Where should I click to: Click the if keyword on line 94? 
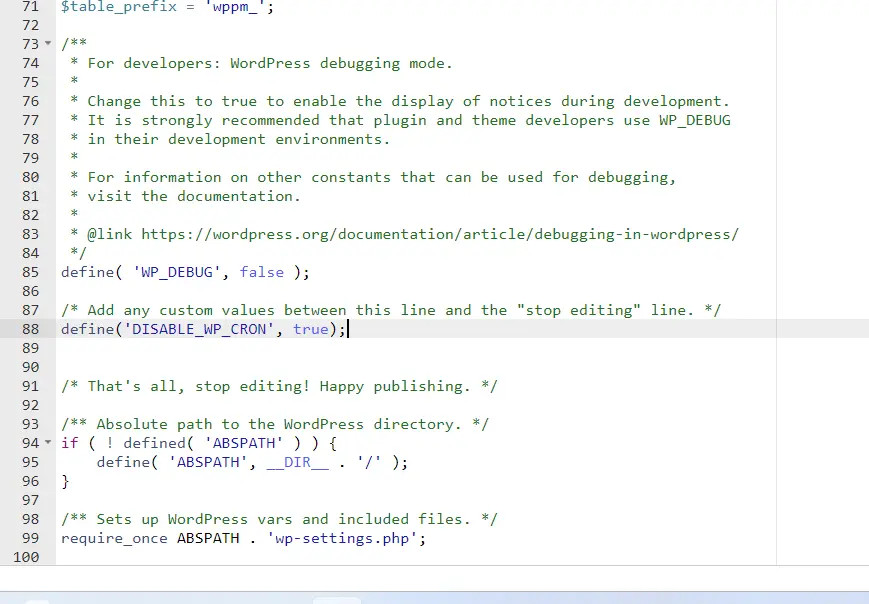(x=70, y=443)
